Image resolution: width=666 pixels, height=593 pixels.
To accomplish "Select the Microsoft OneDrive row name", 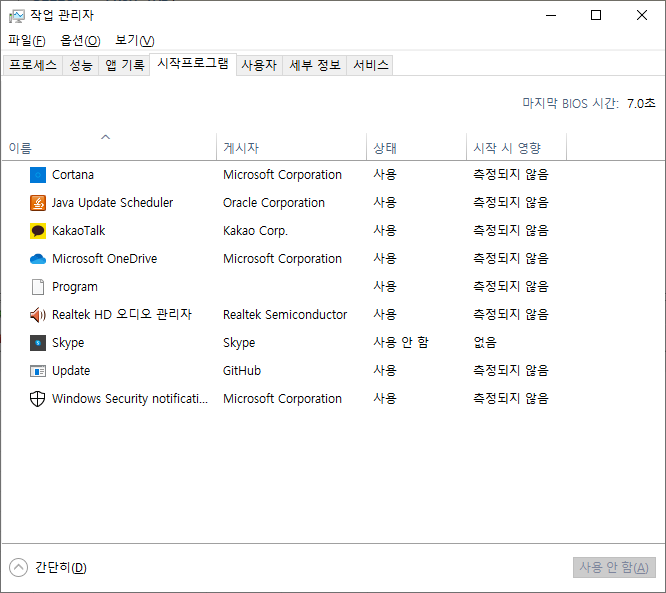I will 104,259.
